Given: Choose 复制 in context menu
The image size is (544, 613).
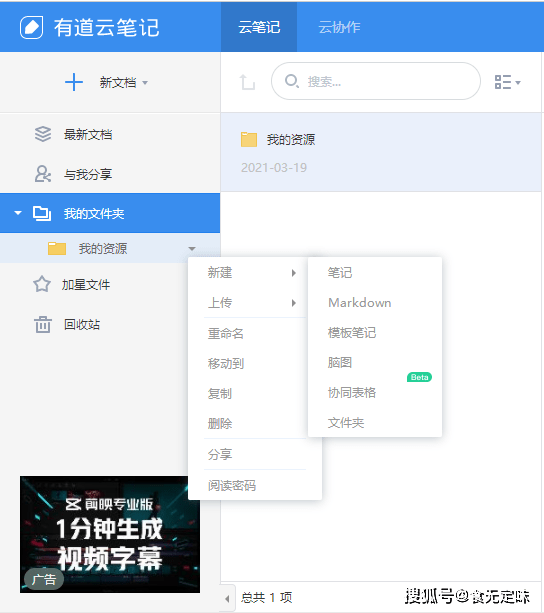Looking at the screenshot, I should point(220,394).
